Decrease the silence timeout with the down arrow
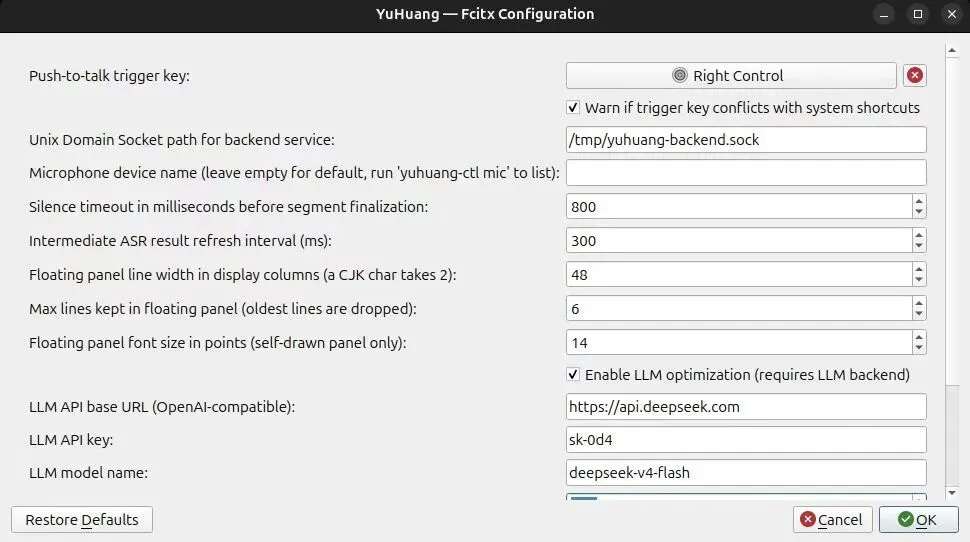 pyautogui.click(x=919, y=212)
